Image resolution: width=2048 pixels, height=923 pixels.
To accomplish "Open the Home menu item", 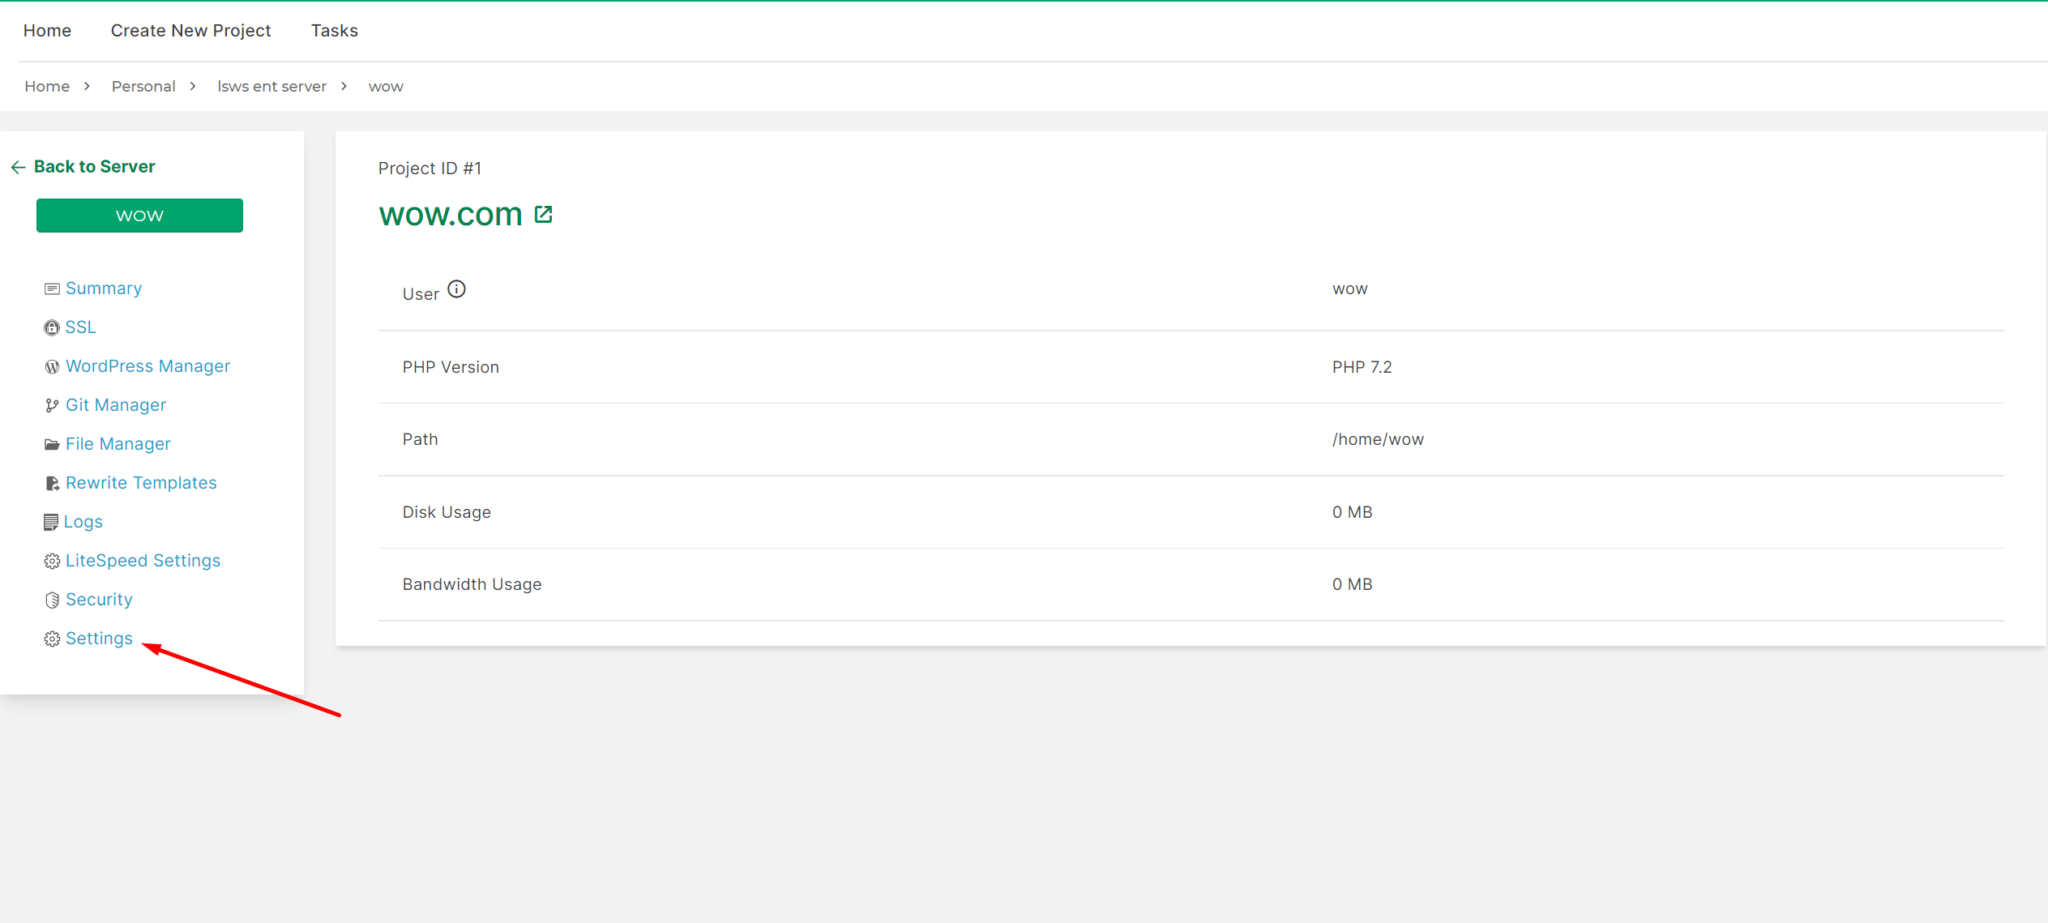I will point(47,30).
